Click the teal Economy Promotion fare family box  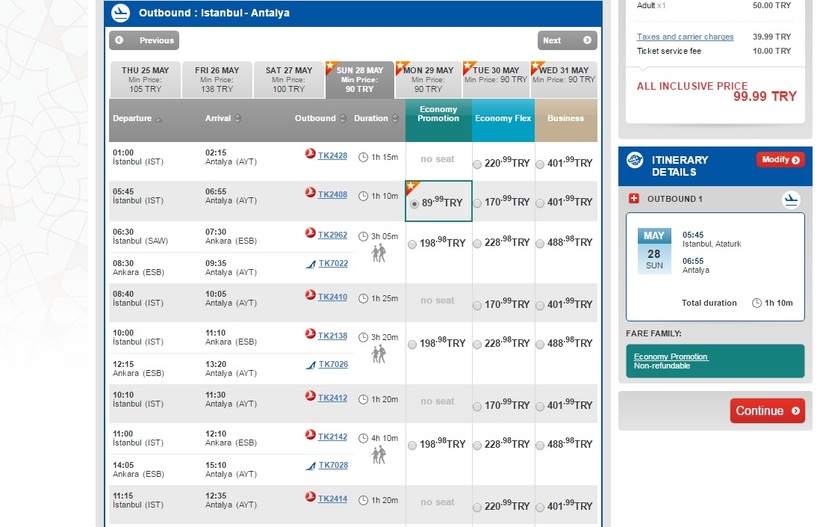(x=715, y=361)
